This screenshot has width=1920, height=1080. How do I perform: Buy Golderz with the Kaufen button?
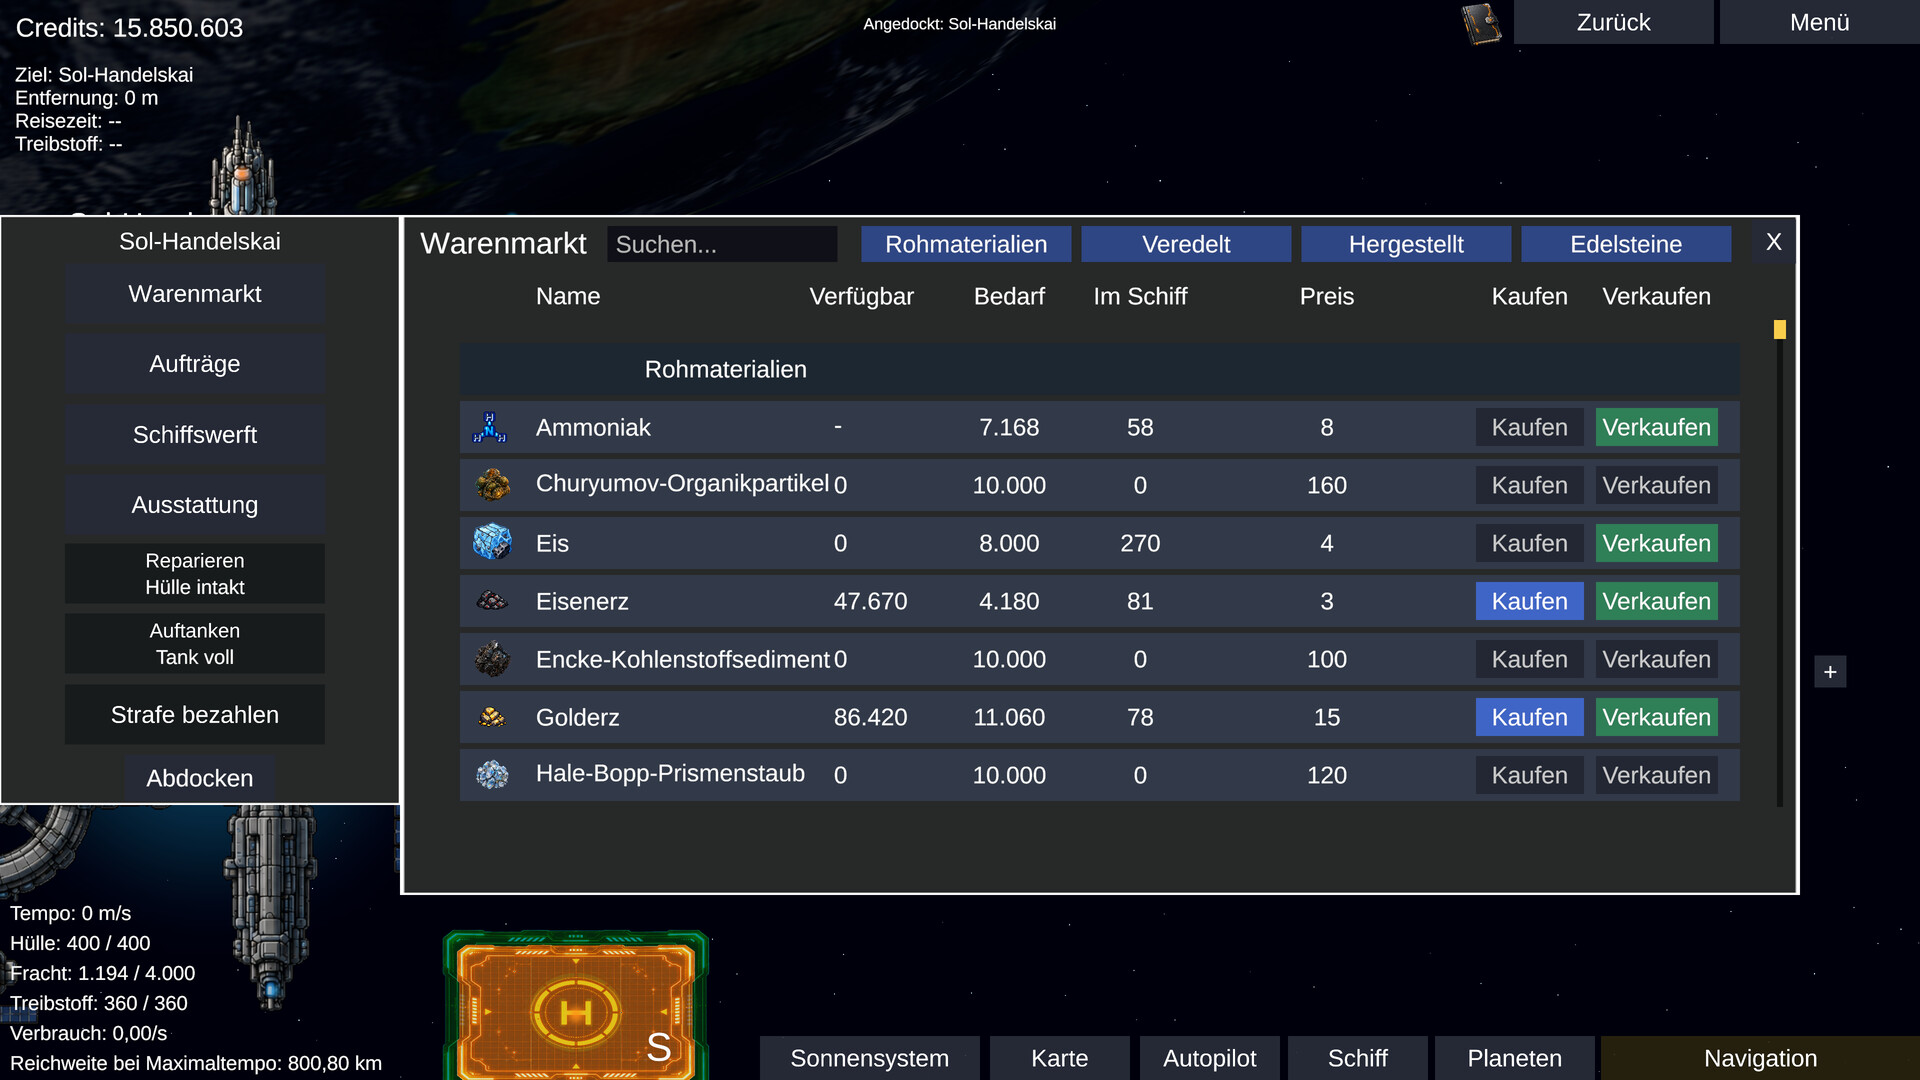(1530, 717)
